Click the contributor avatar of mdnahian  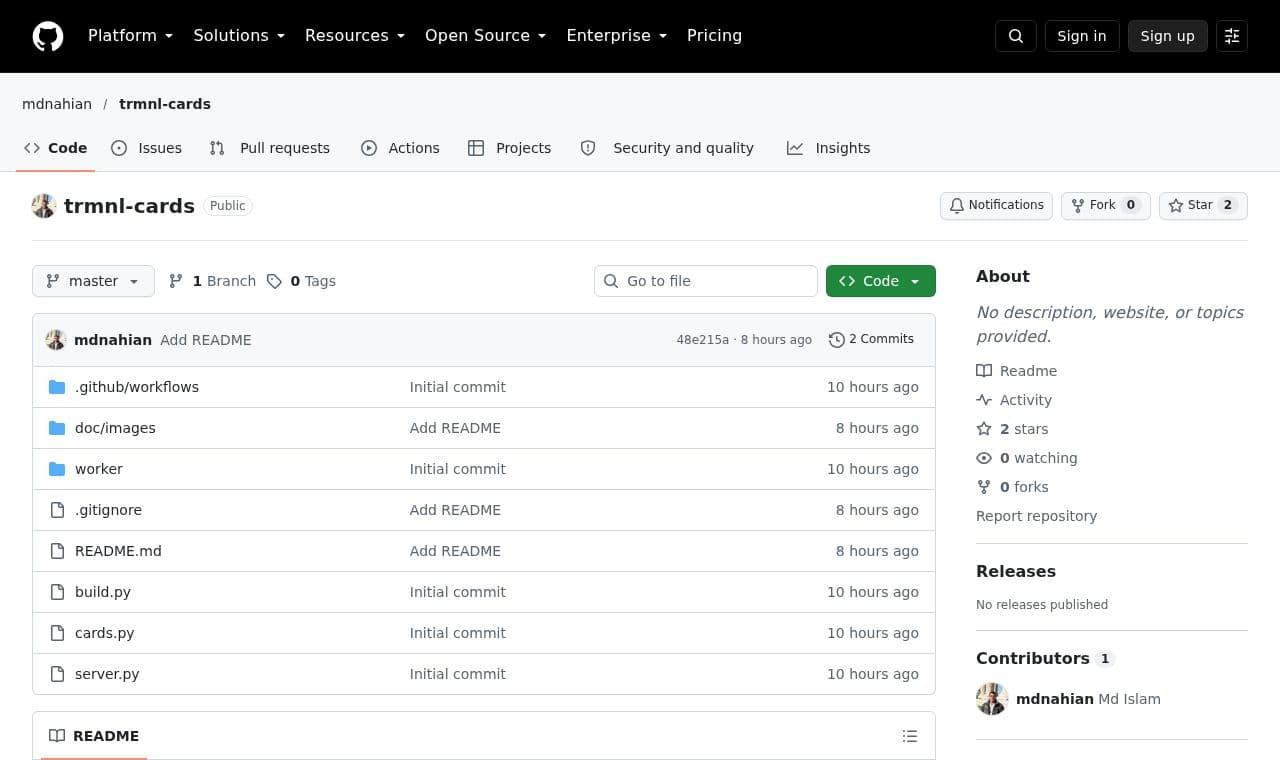[992, 699]
